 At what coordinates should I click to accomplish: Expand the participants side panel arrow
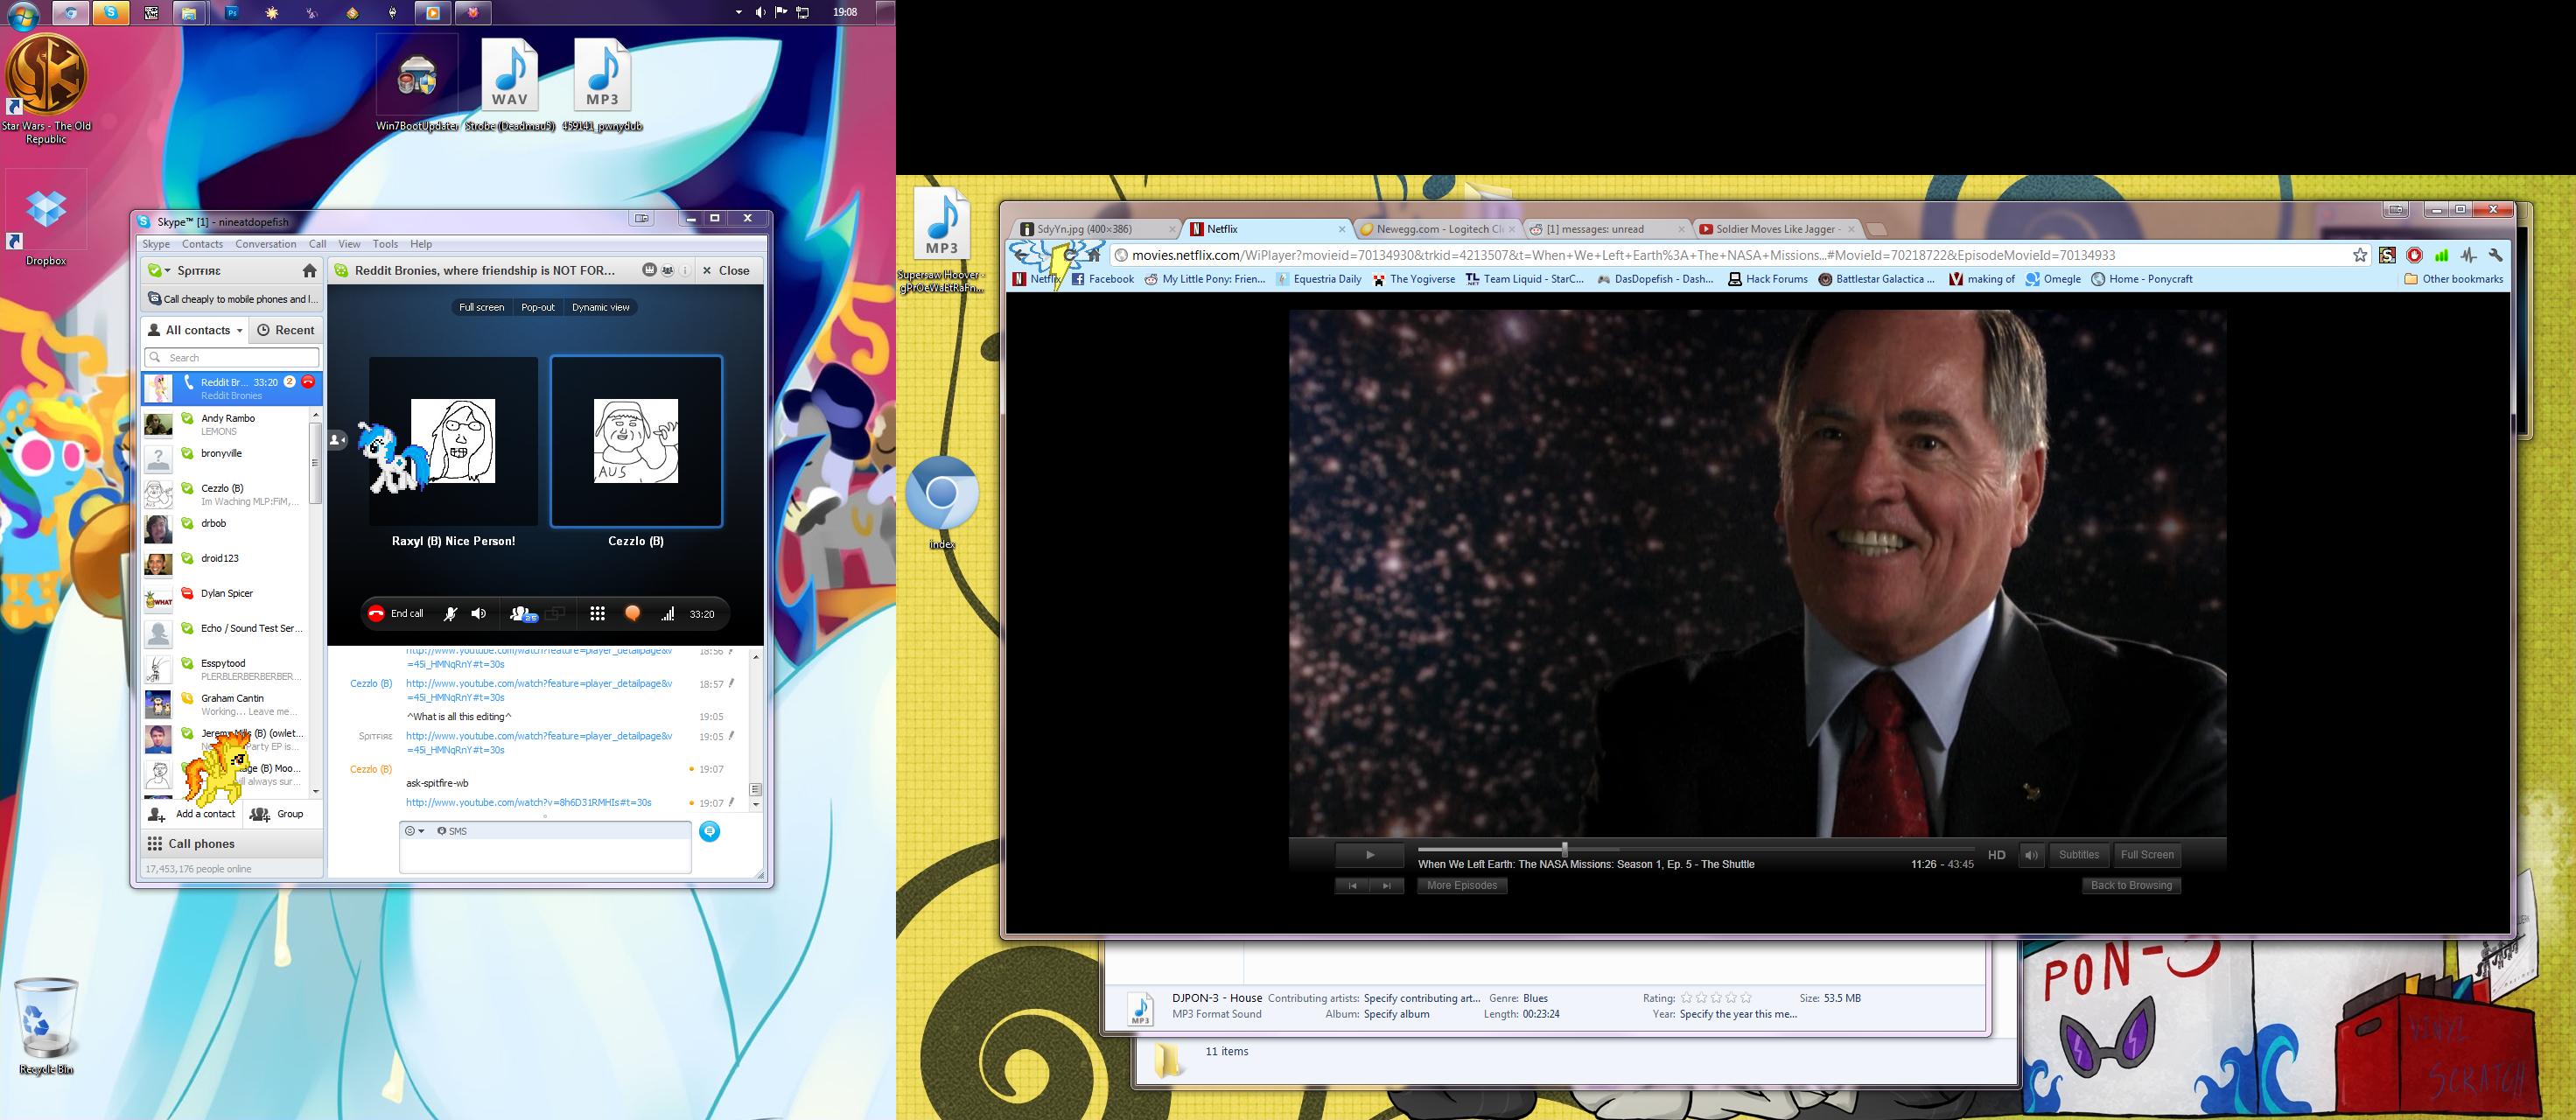click(337, 440)
